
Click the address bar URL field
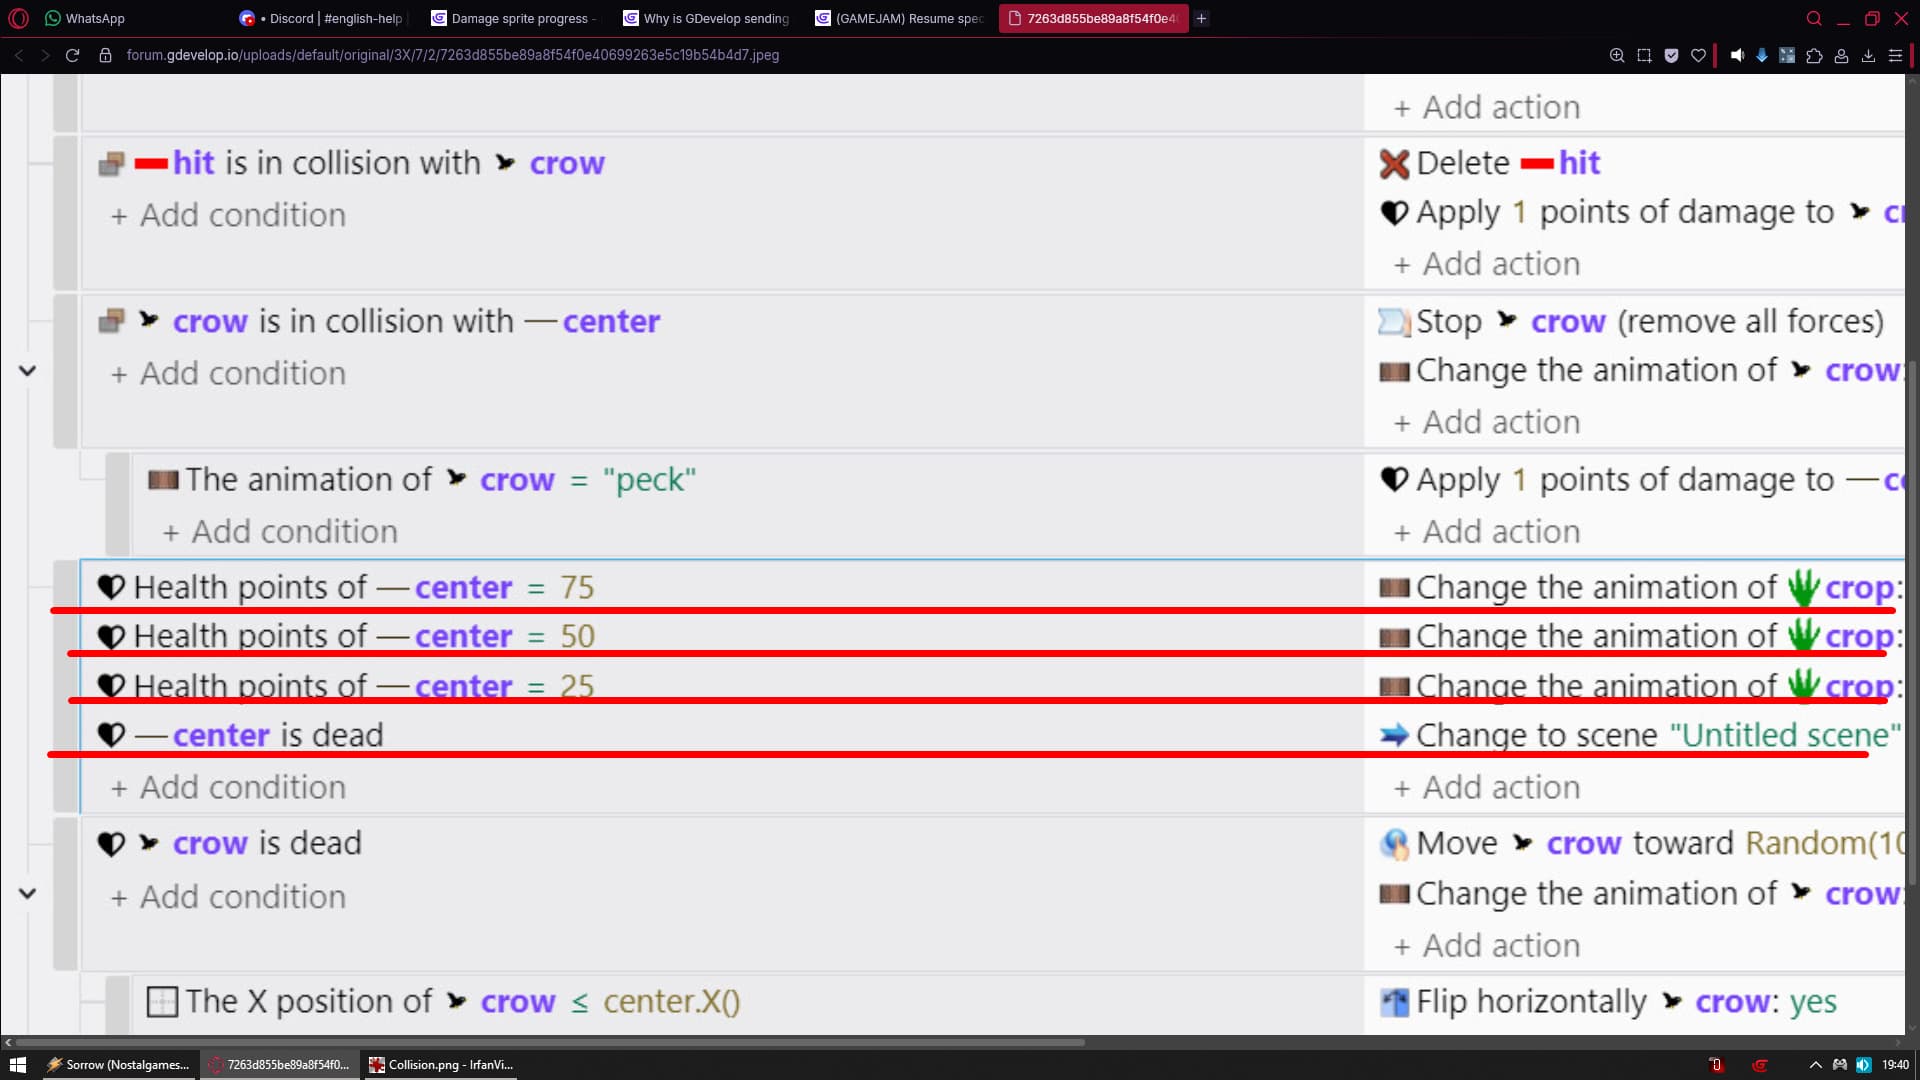tap(452, 56)
